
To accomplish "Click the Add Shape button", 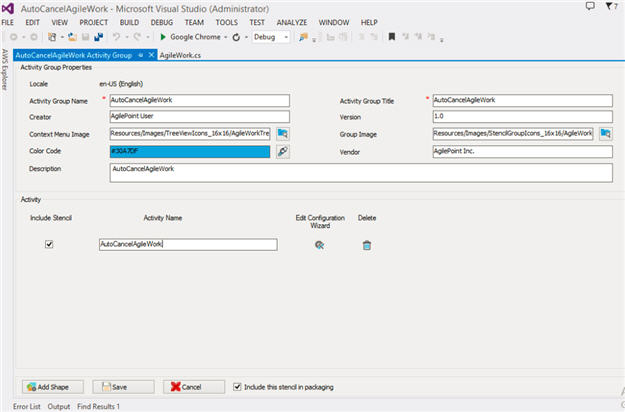I will pos(53,387).
